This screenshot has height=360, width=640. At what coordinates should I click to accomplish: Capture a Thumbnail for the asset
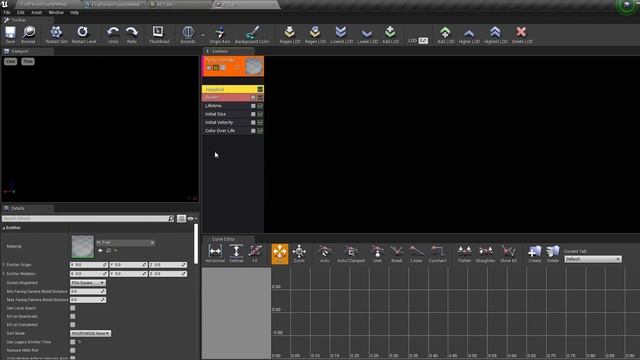tap(159, 35)
